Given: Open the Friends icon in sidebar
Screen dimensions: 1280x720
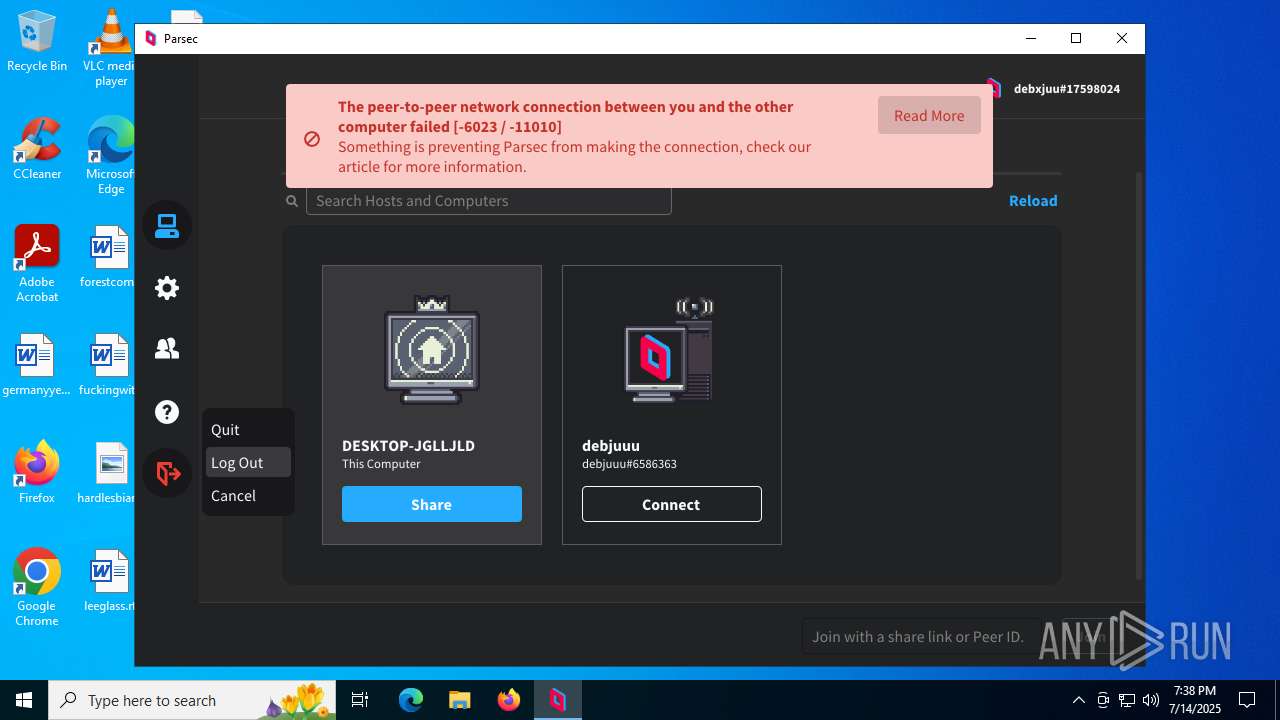Looking at the screenshot, I should 167,348.
